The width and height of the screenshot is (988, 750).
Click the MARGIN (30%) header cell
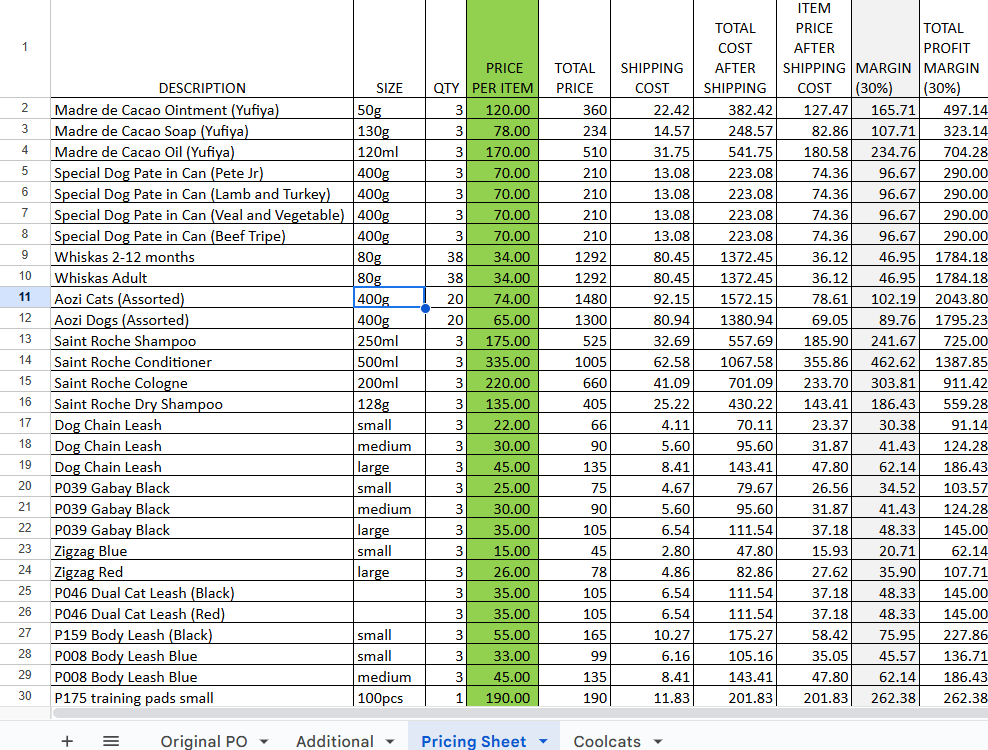tap(885, 48)
